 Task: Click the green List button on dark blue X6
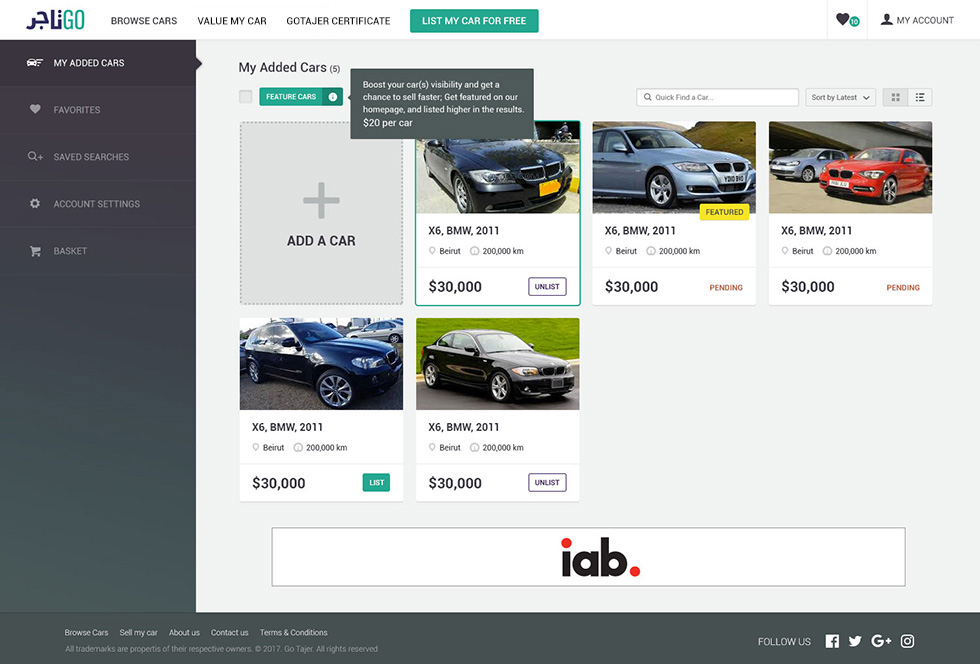tap(376, 483)
